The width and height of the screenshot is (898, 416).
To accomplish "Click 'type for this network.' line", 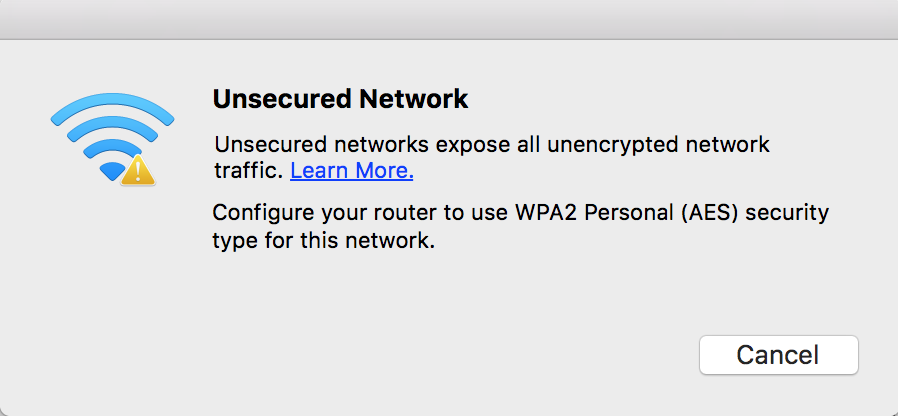I will coord(324,241).
